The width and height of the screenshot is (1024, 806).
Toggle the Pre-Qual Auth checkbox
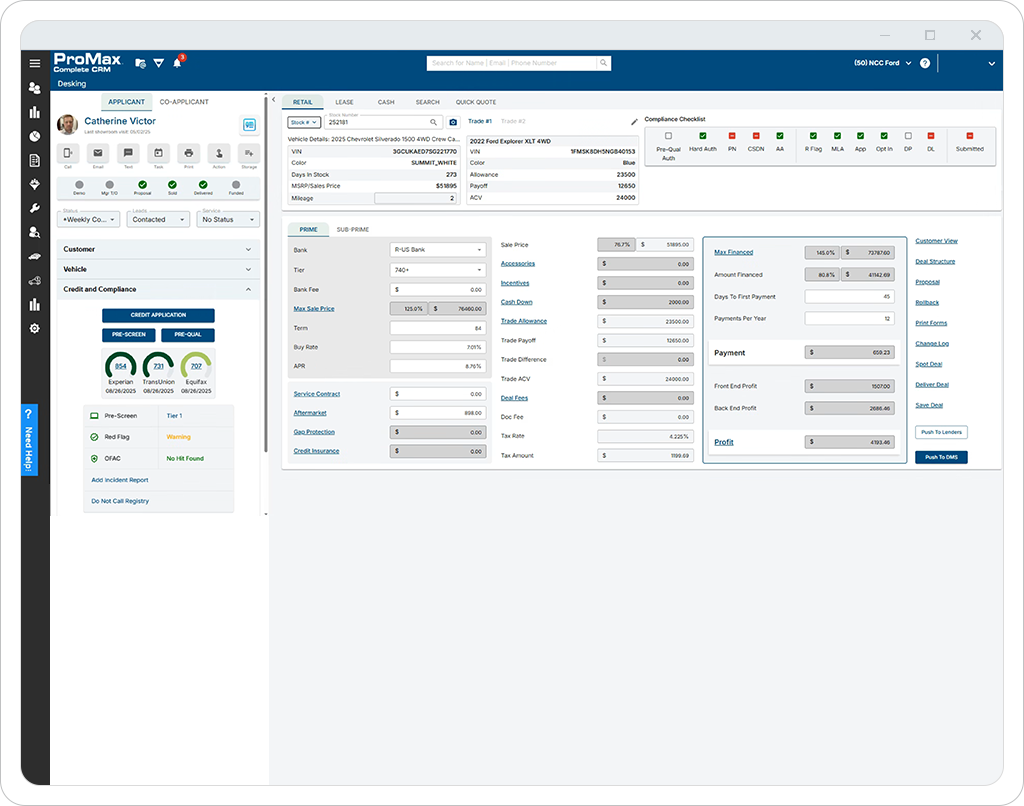pos(668,136)
